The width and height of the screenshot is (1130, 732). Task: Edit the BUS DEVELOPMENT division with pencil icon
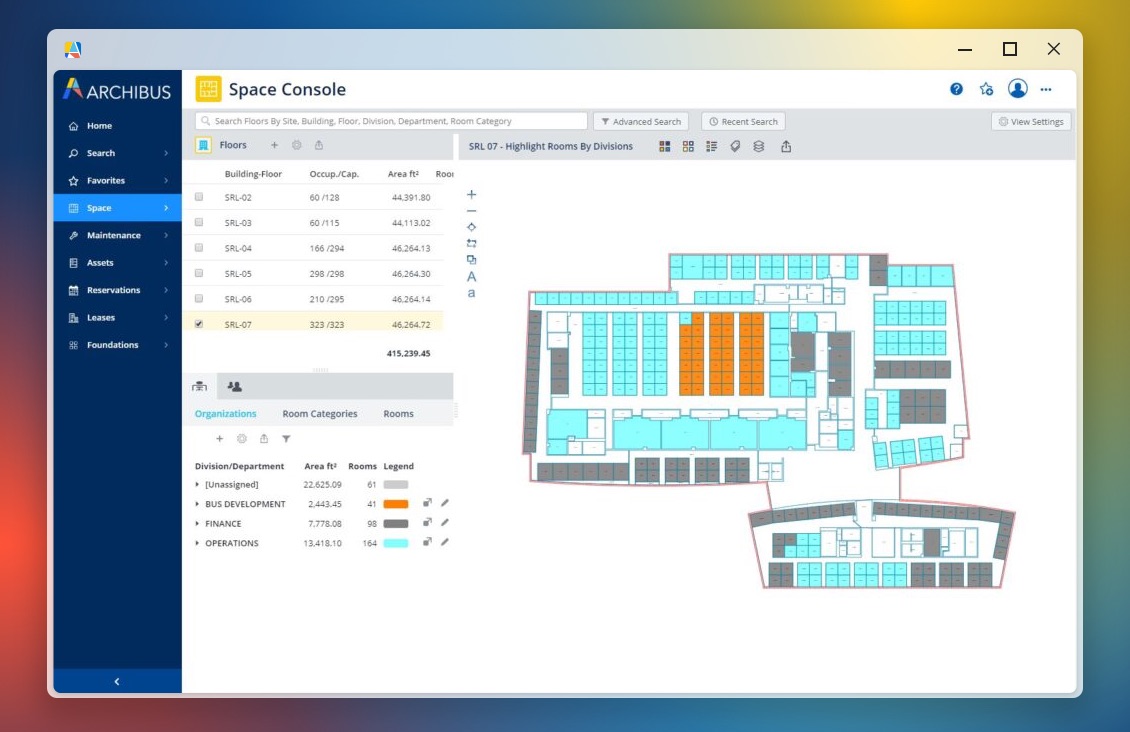pyautogui.click(x=445, y=504)
